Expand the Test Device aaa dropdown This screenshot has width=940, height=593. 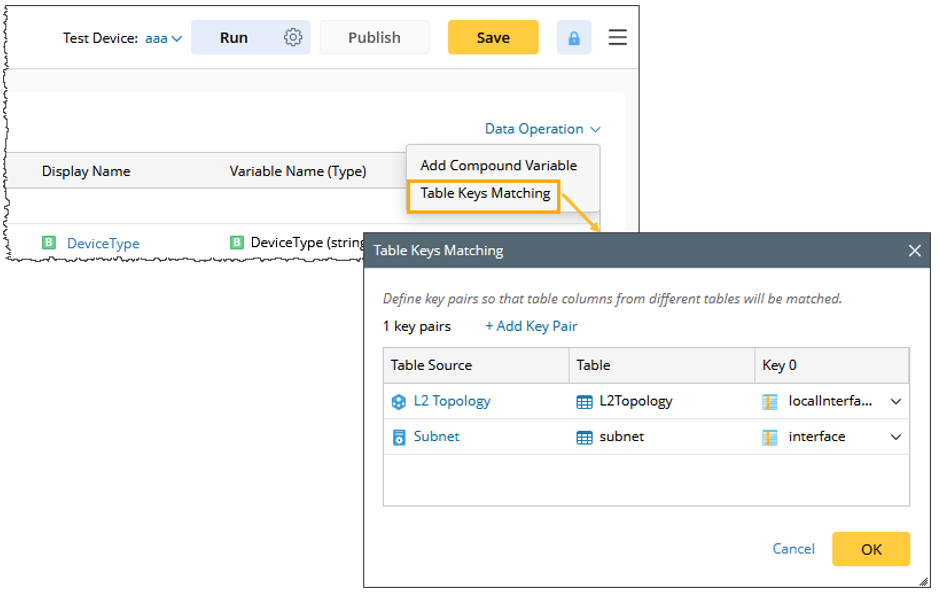tap(164, 38)
